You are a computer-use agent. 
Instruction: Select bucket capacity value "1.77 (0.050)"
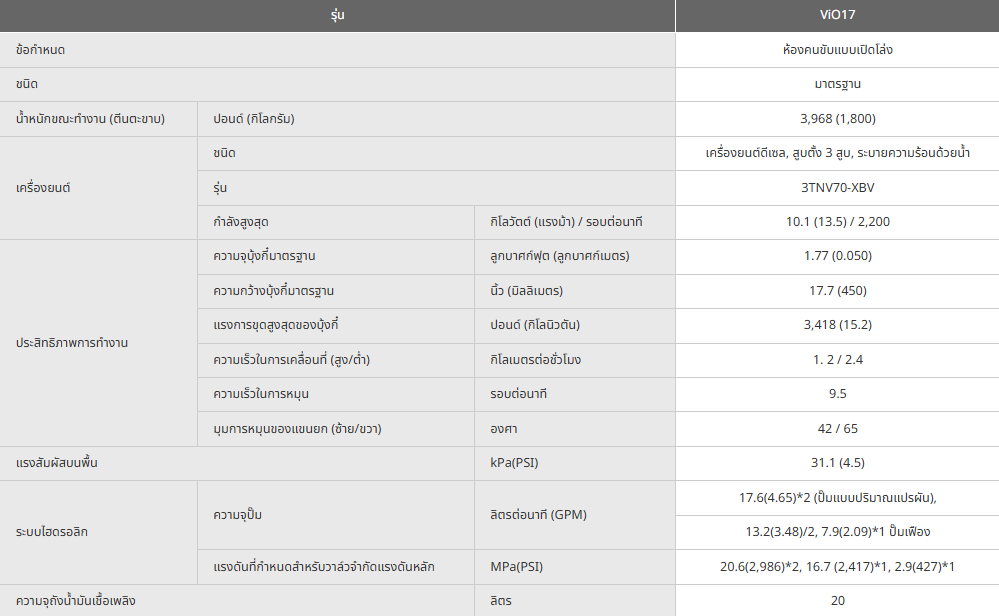tap(837, 256)
